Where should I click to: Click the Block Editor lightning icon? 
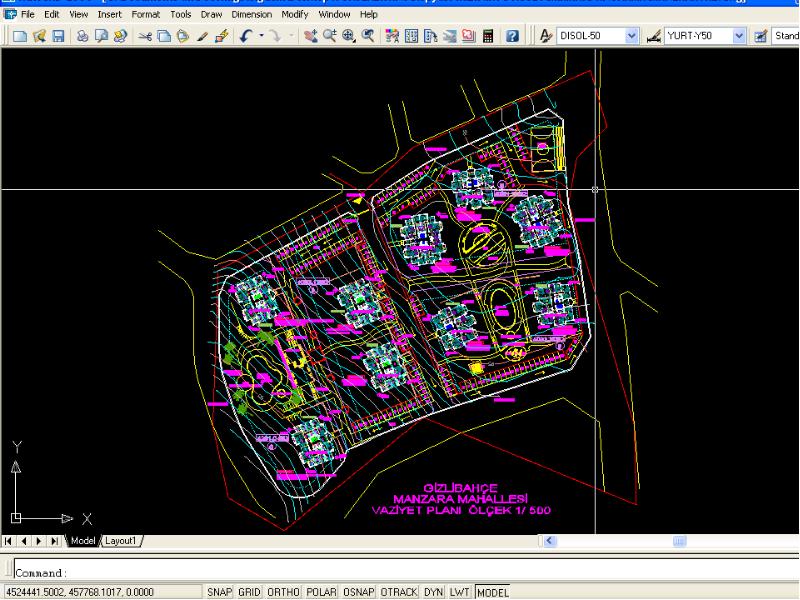coord(221,36)
